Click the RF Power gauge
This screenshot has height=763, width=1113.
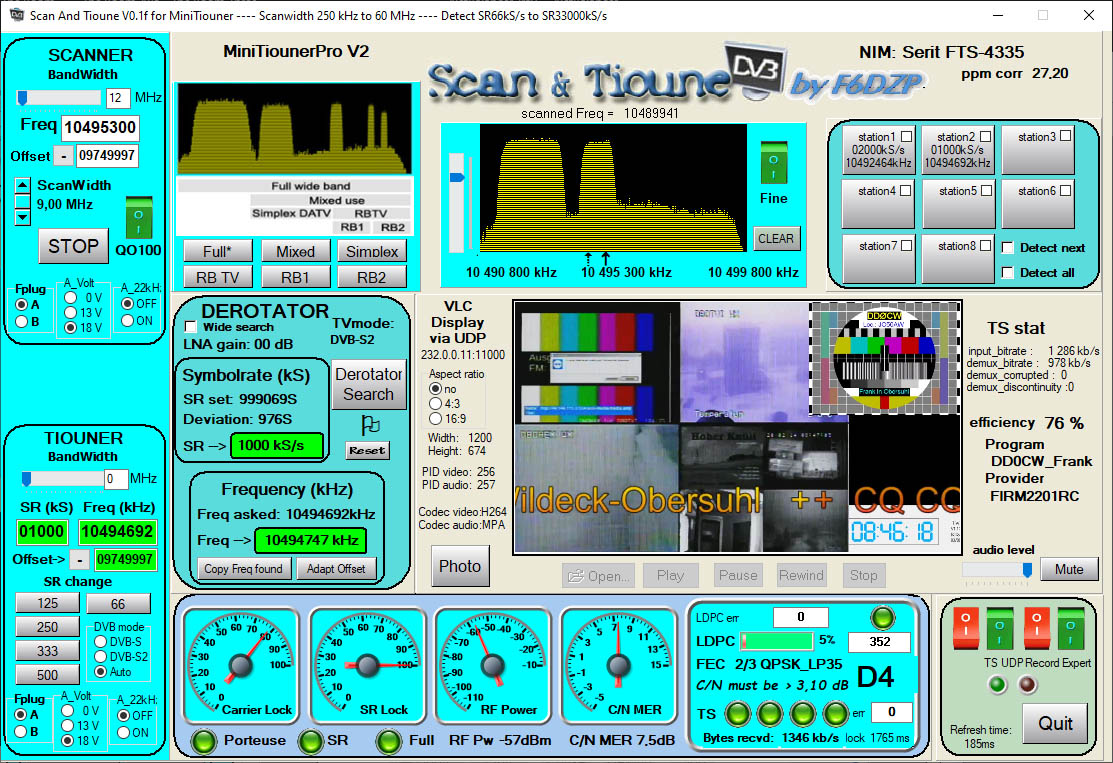(x=493, y=665)
